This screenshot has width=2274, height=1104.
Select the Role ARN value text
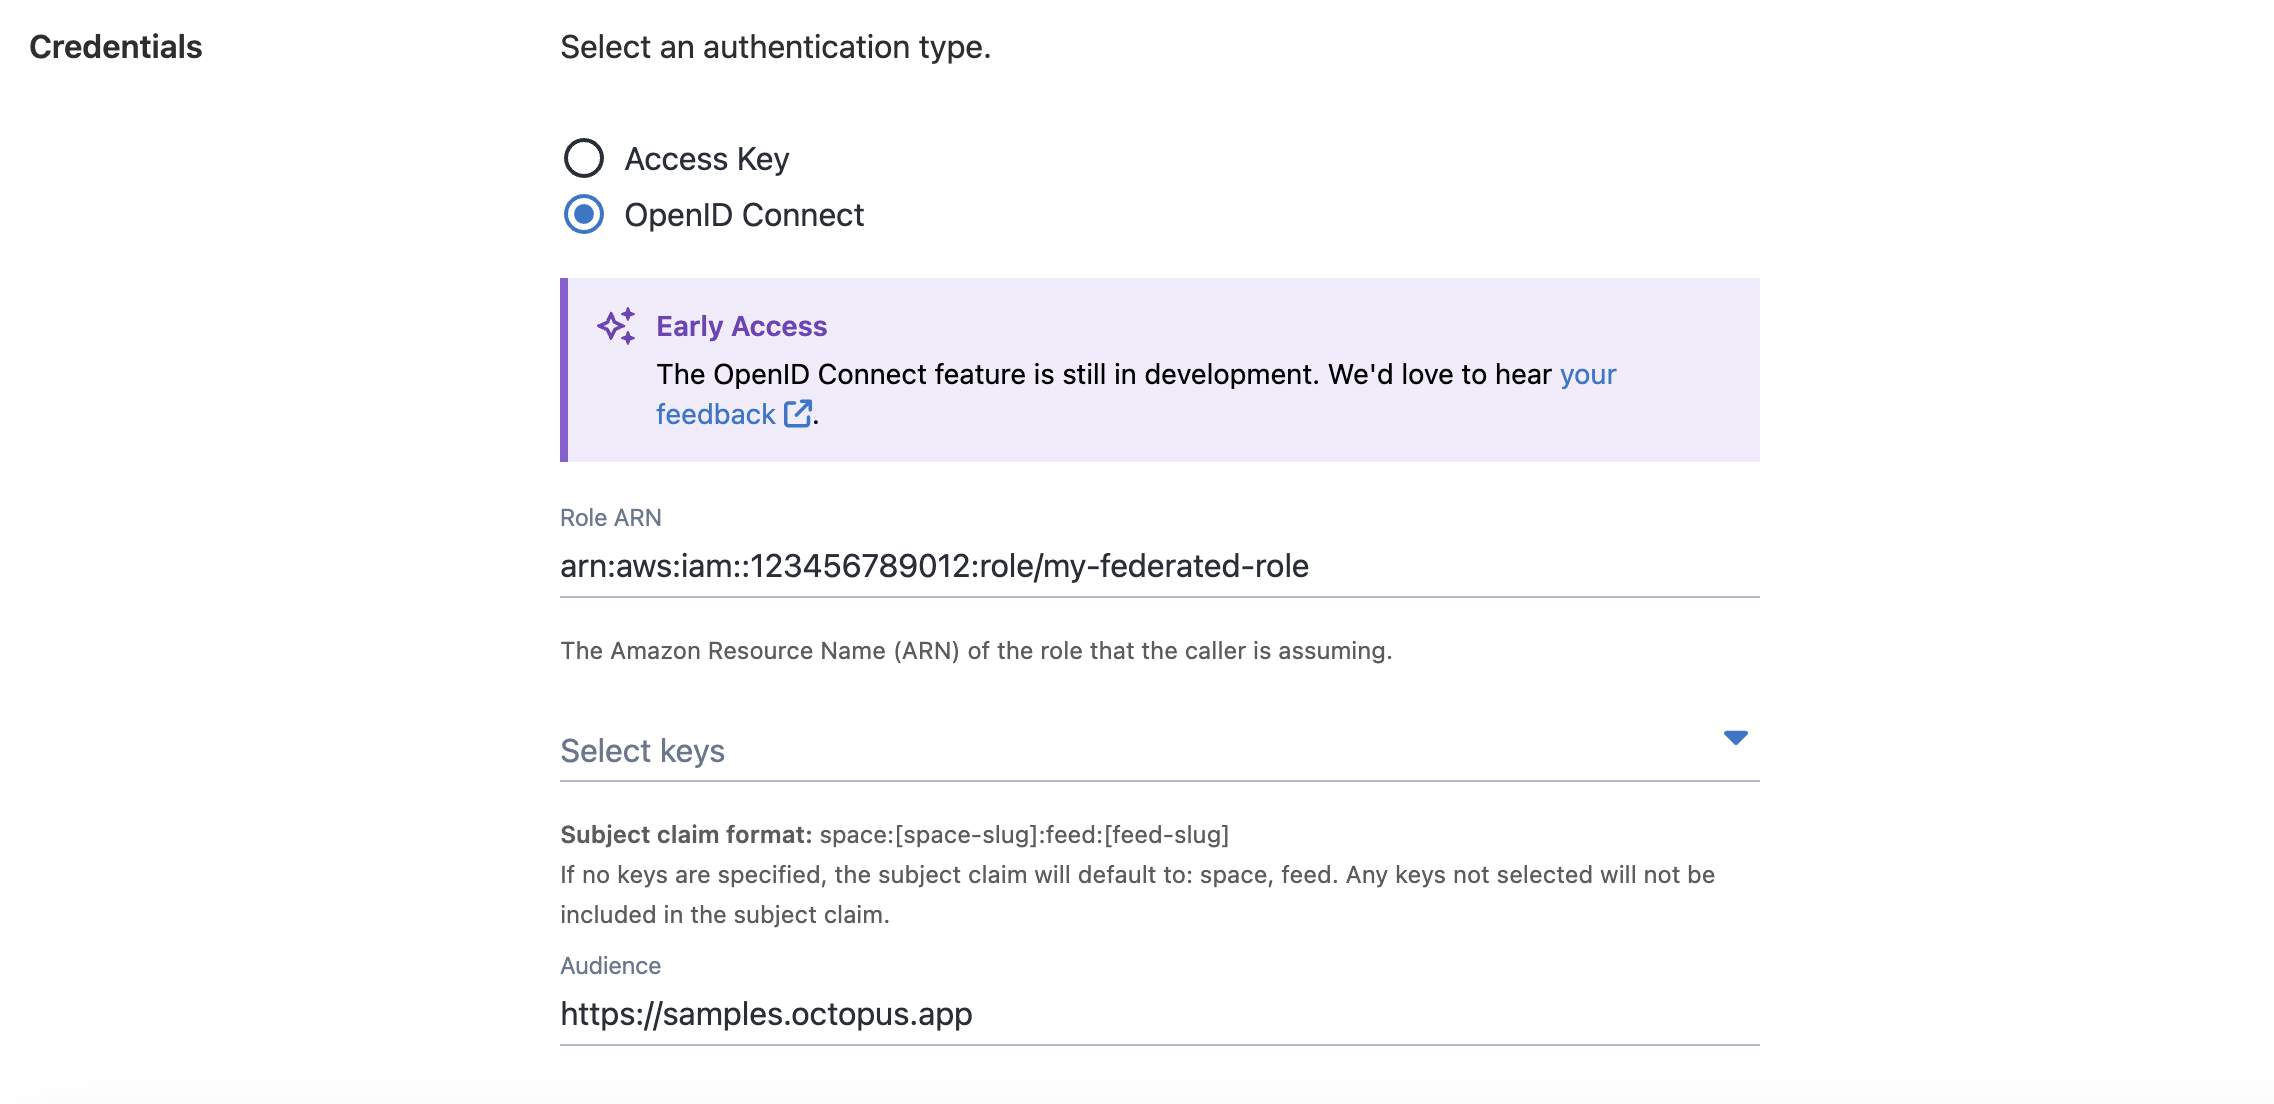pyautogui.click(x=935, y=566)
